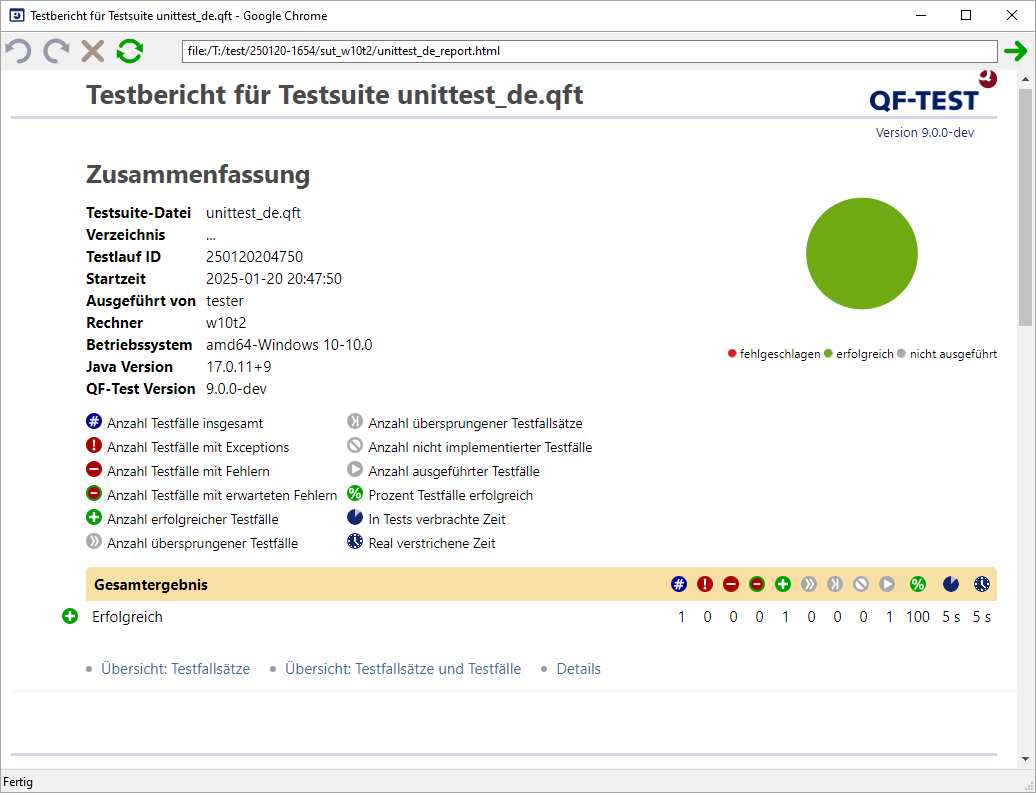Click percent column icon in Gesamtergebnis header
The image size is (1036, 793).
click(918, 584)
